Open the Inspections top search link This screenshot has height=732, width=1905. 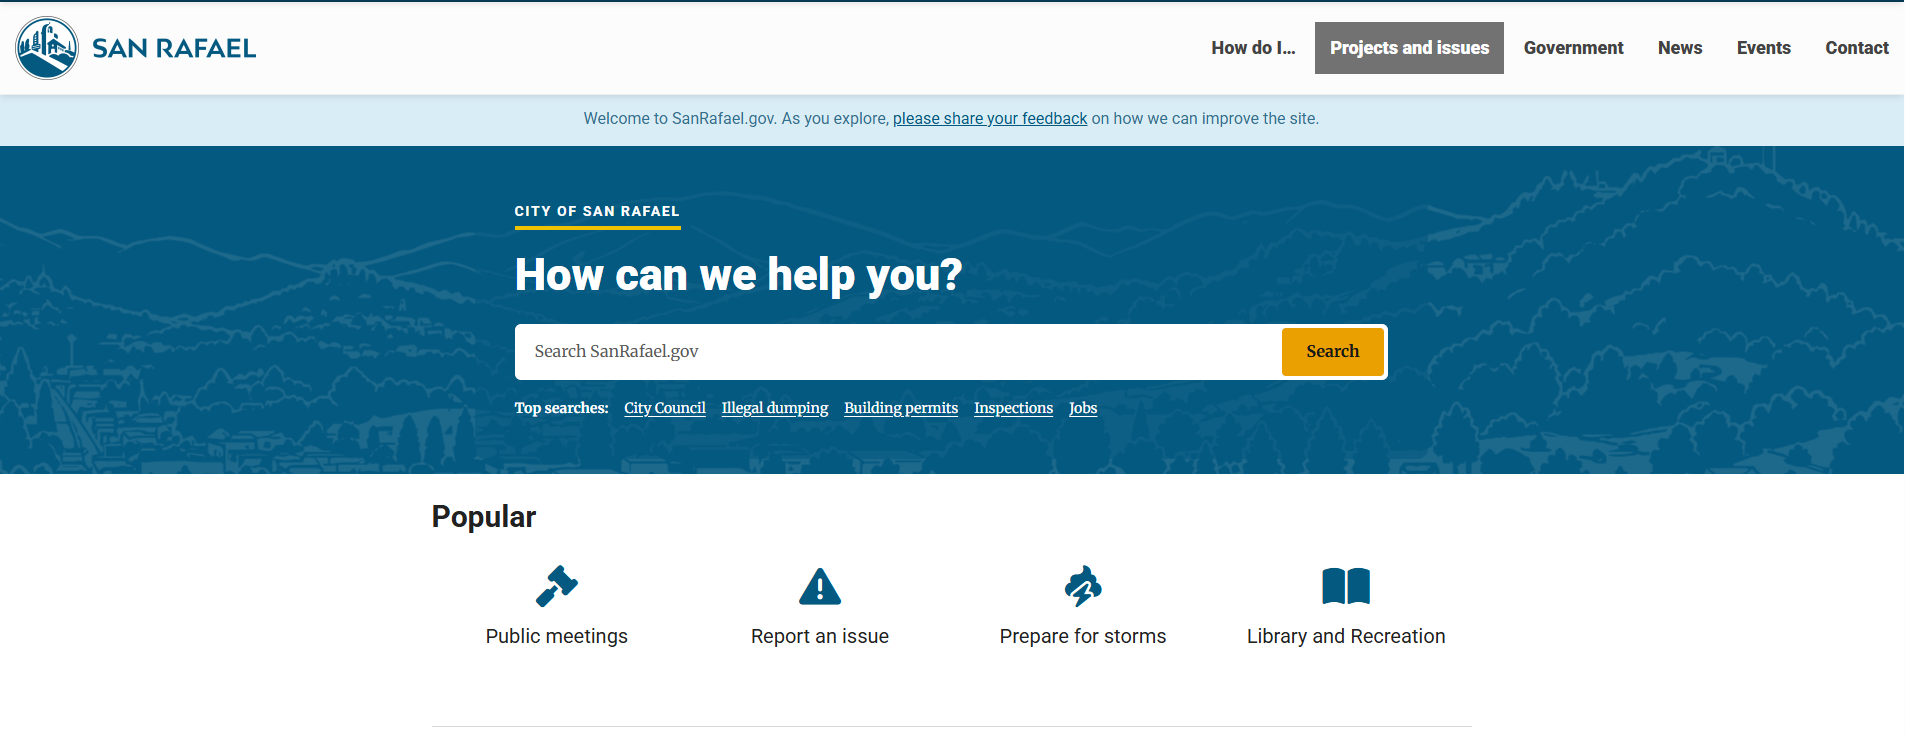1013,408
